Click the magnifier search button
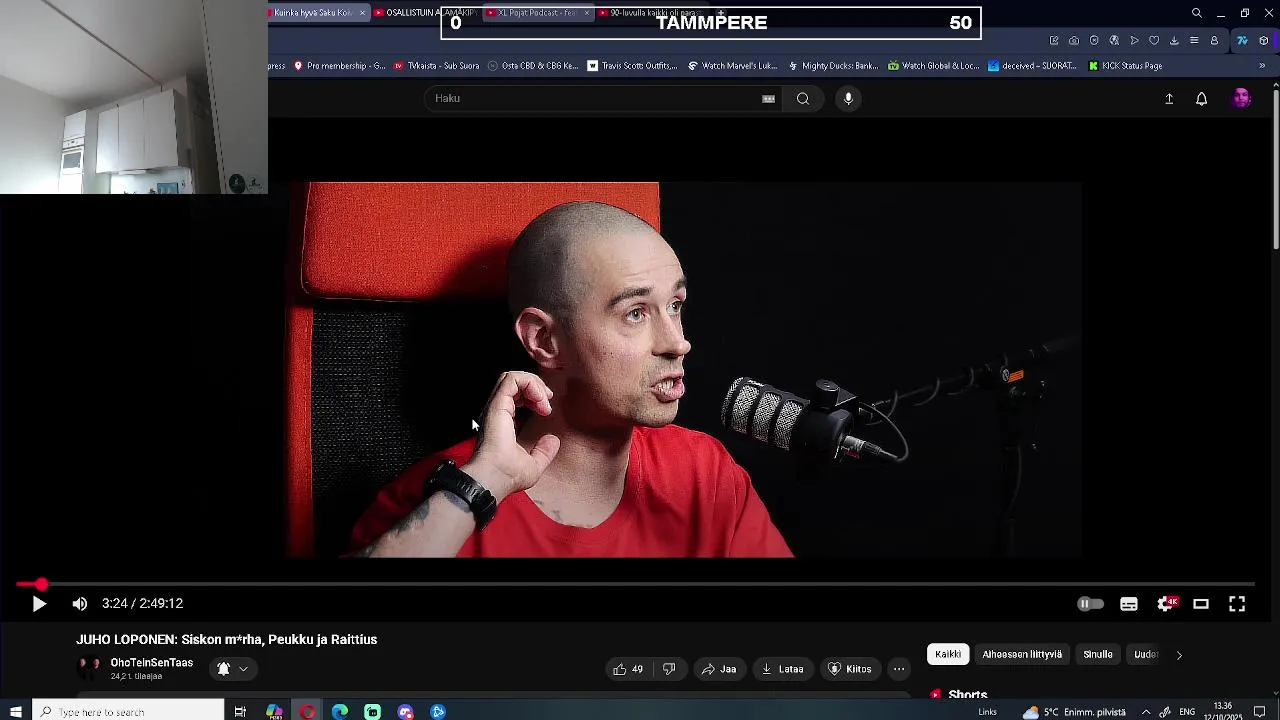The width and height of the screenshot is (1280, 720). coord(803,99)
